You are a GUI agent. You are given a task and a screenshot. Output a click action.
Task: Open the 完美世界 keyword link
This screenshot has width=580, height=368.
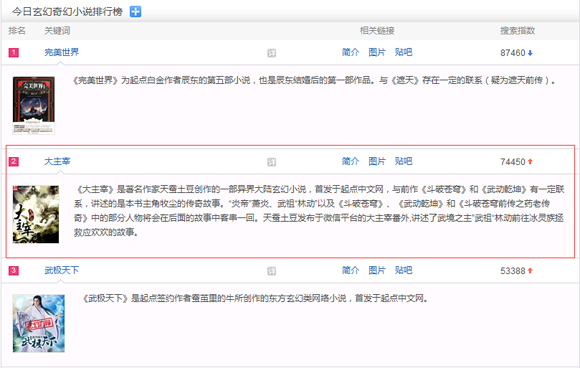click(x=61, y=53)
